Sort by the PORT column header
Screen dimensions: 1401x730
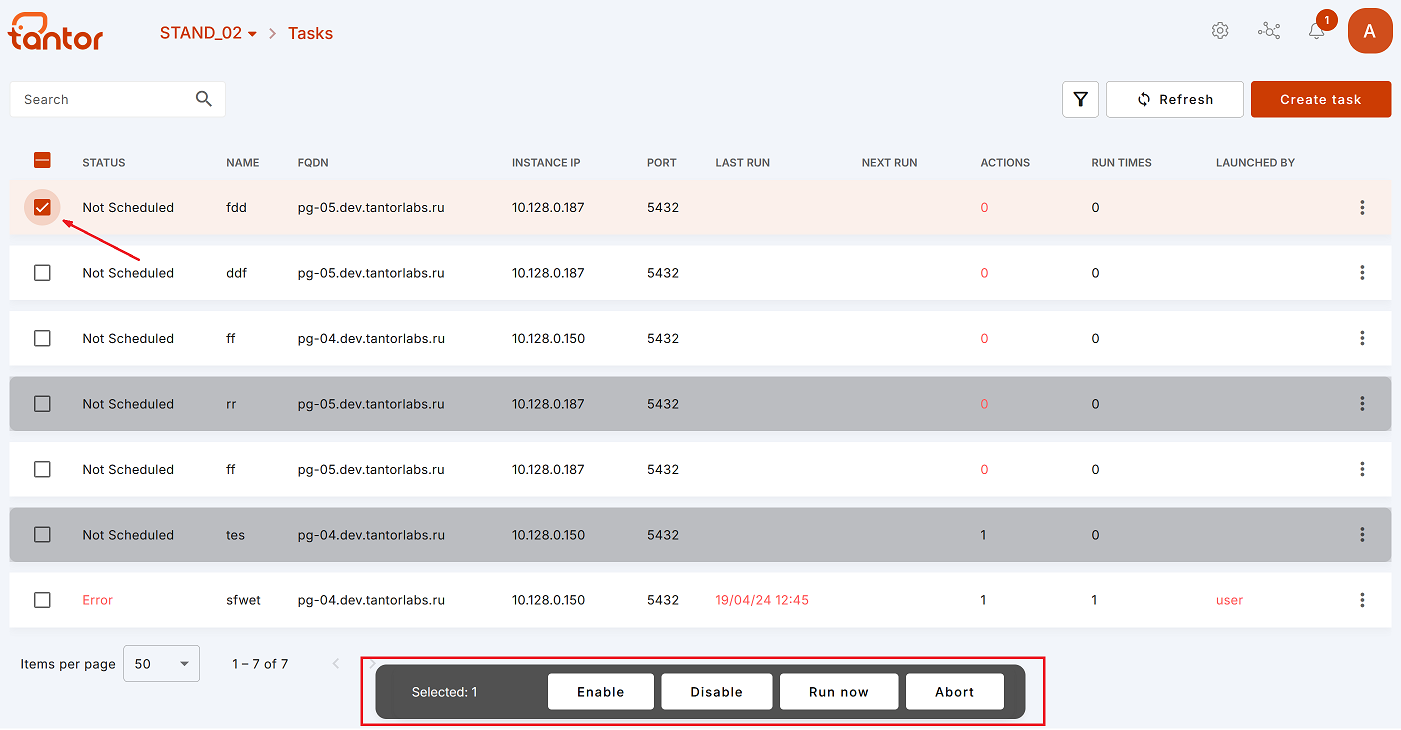coord(662,163)
